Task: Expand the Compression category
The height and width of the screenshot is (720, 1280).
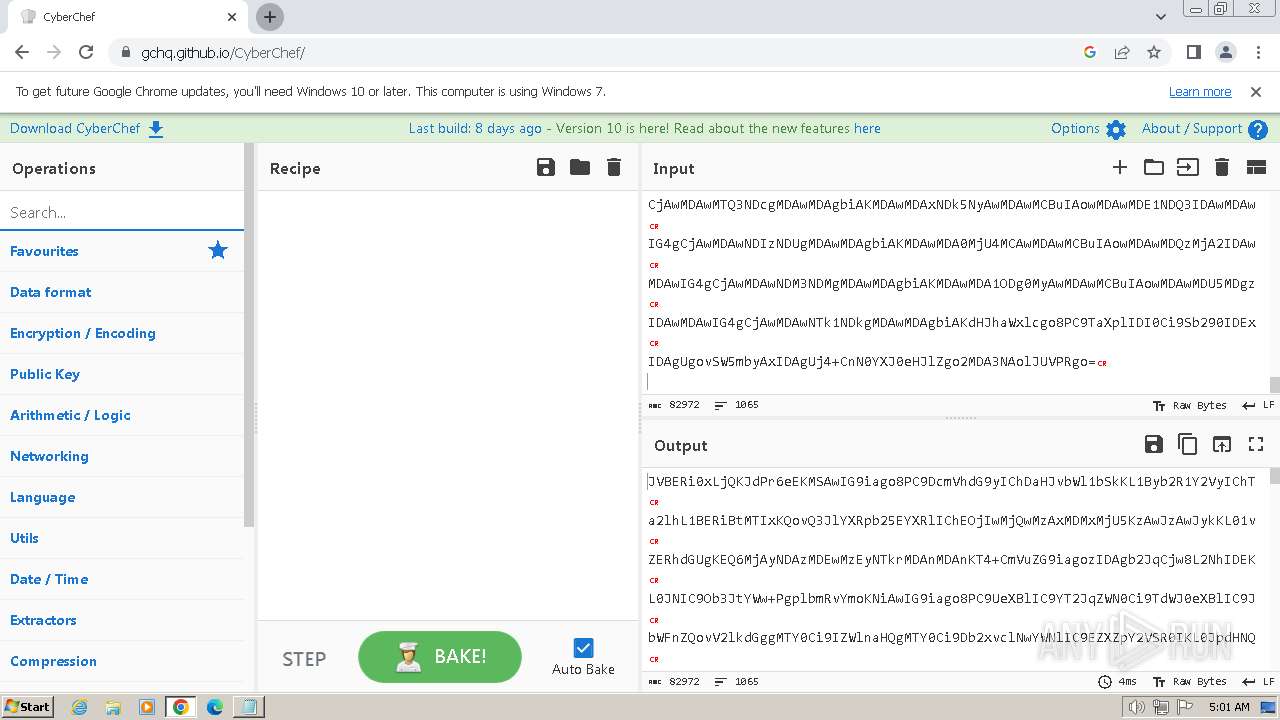Action: 122,661
